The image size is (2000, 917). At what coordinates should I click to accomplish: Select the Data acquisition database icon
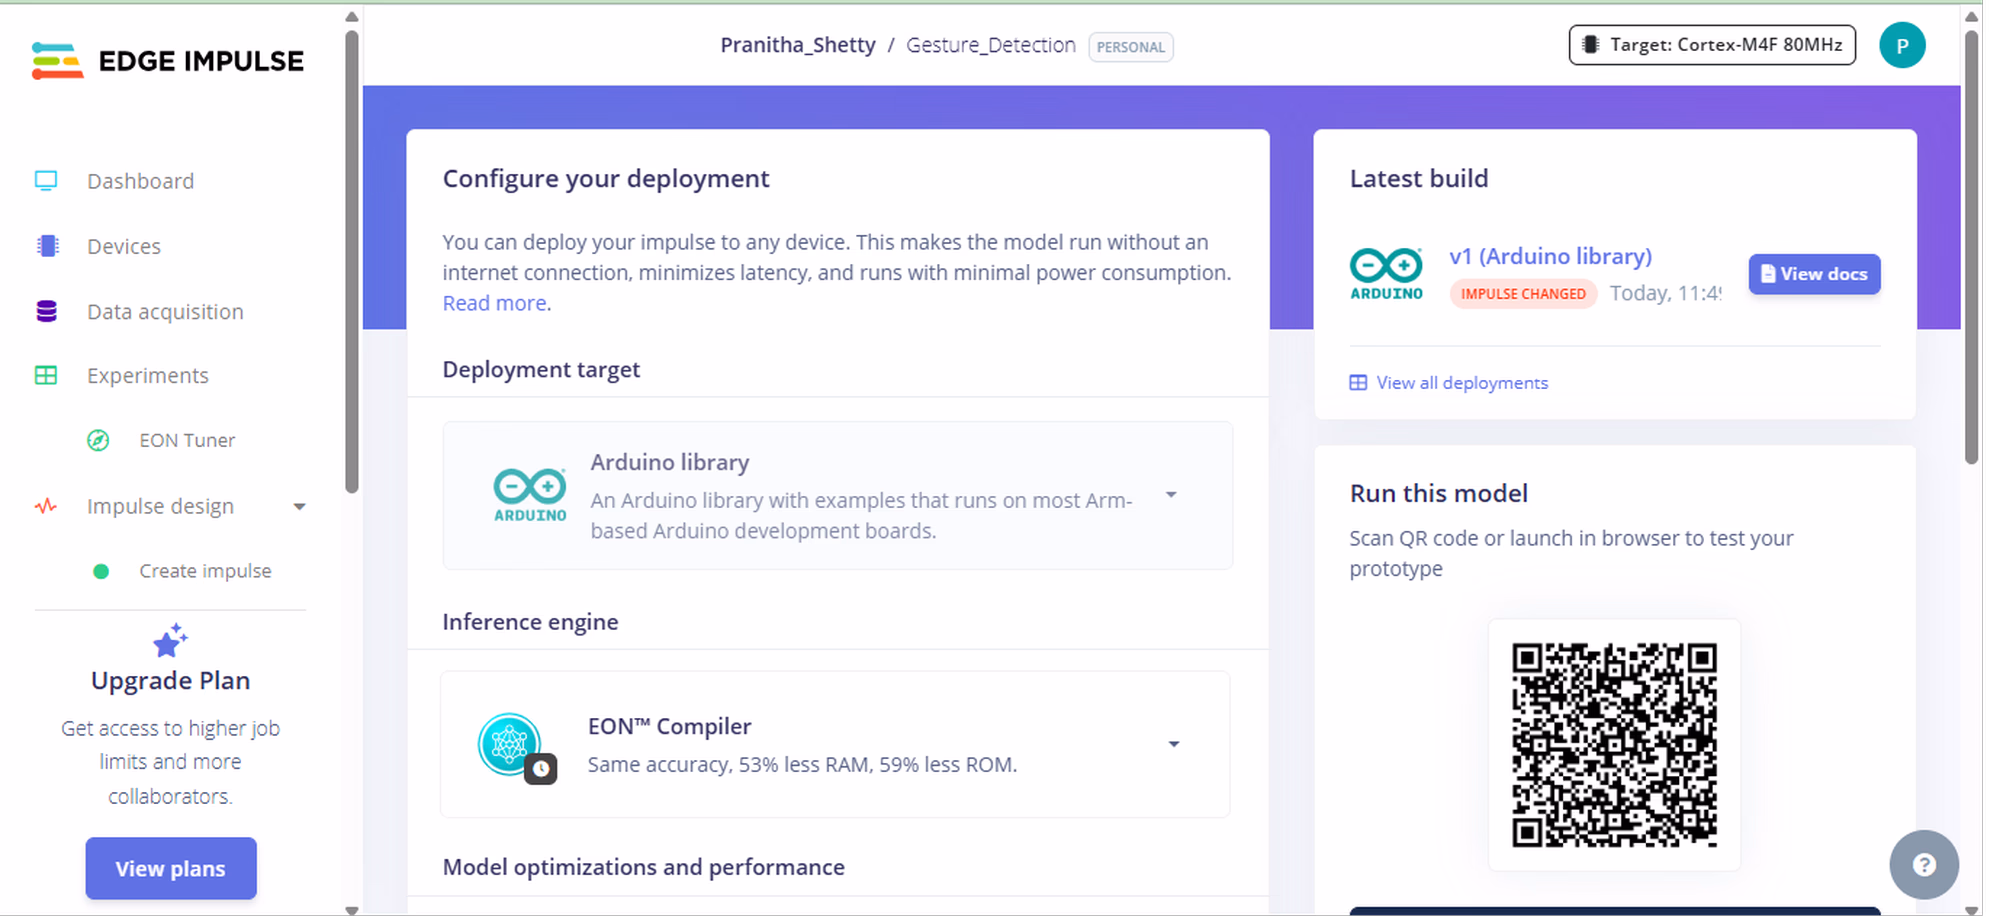(46, 312)
